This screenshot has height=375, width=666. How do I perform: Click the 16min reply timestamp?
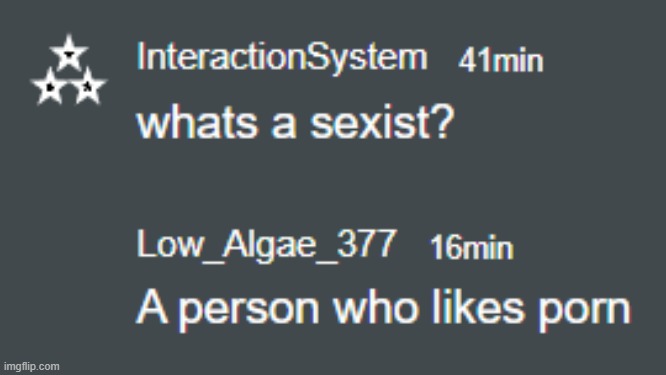(471, 247)
